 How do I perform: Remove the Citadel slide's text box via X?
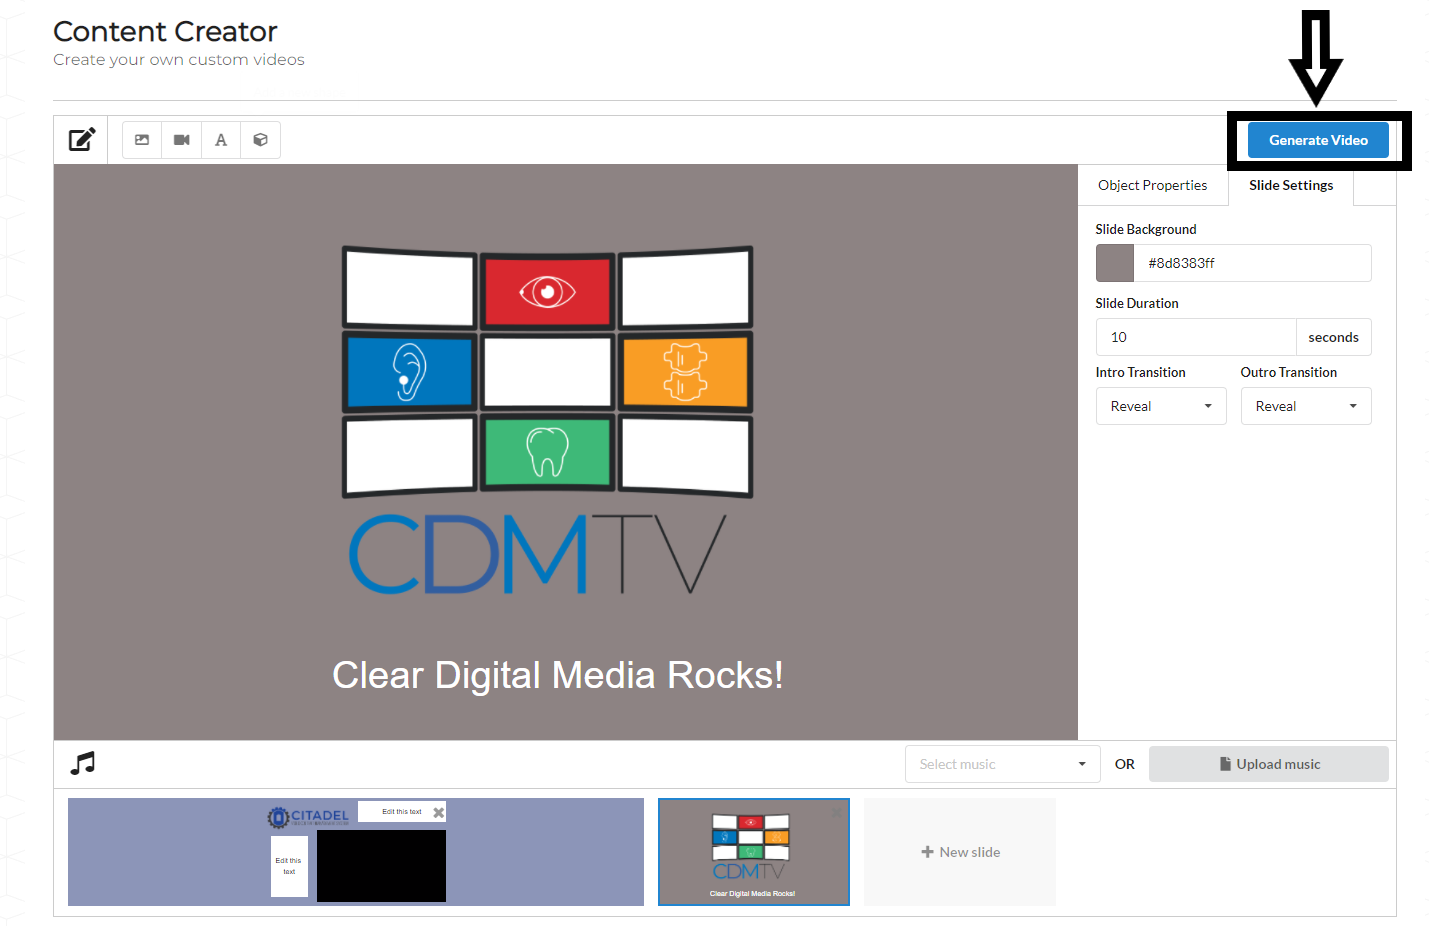[x=438, y=812]
